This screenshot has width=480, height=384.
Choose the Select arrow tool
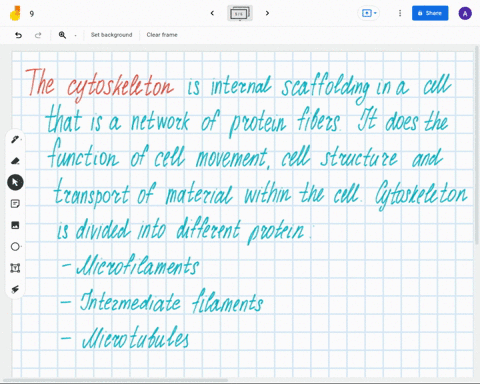tap(15, 182)
